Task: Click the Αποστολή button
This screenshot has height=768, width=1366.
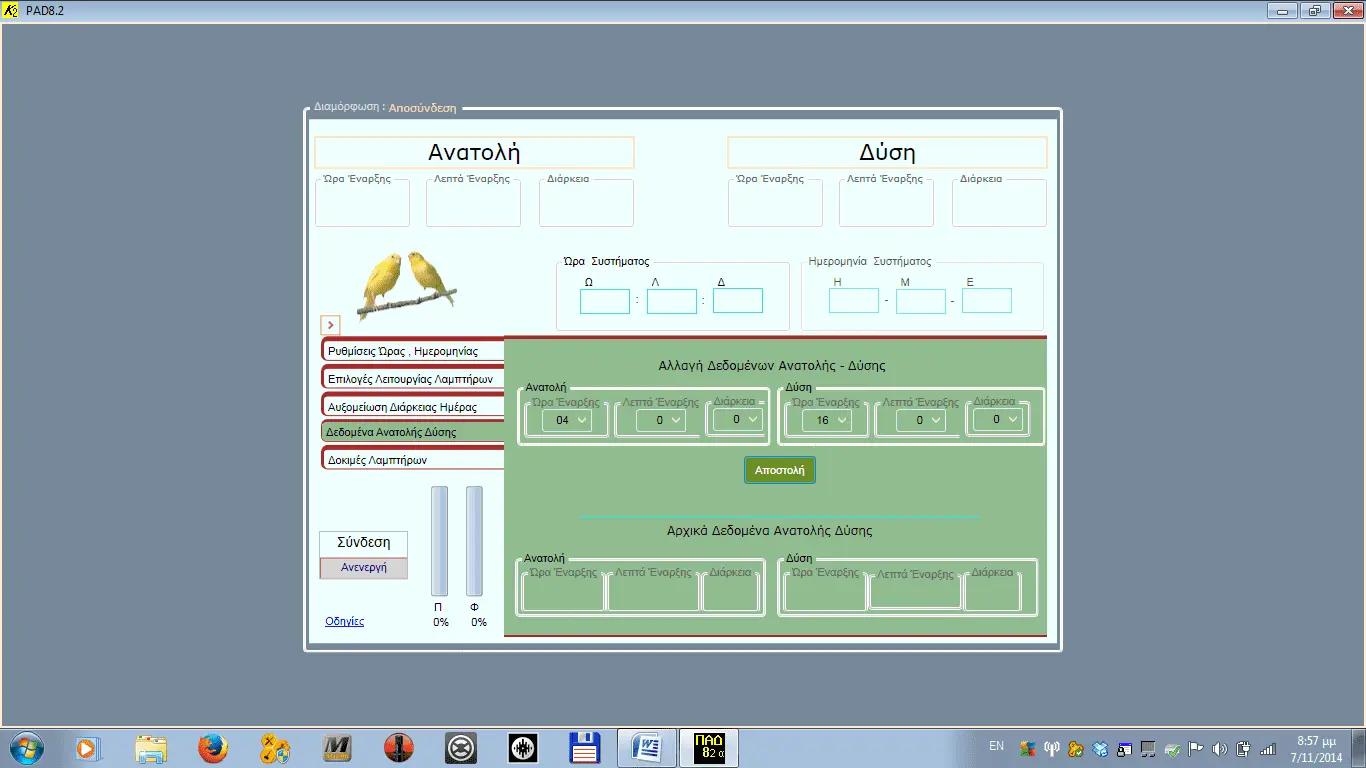Action: click(x=780, y=470)
